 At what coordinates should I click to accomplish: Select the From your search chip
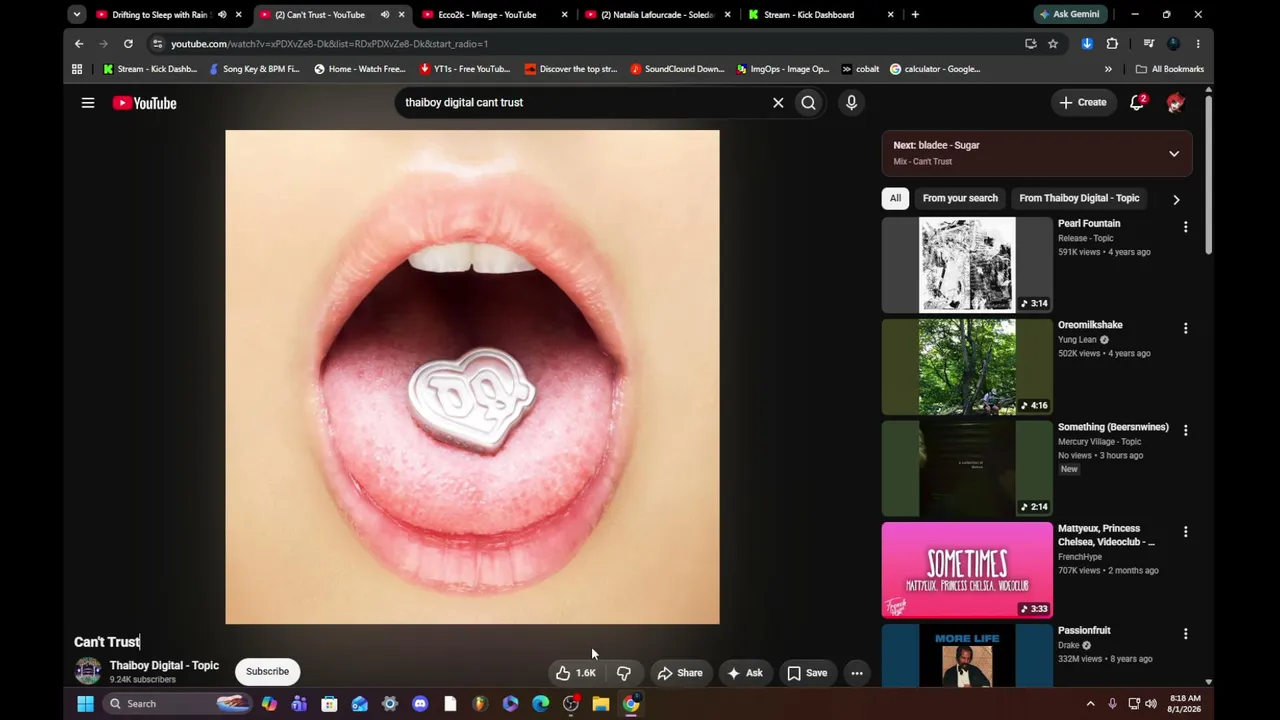(x=960, y=198)
